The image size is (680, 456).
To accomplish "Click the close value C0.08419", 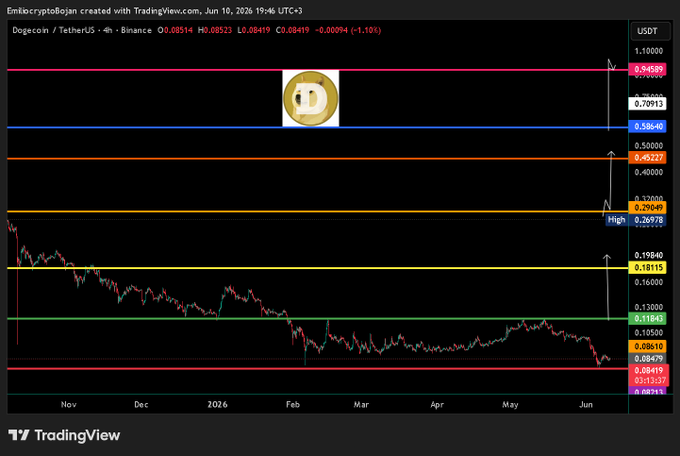I will tap(292, 30).
